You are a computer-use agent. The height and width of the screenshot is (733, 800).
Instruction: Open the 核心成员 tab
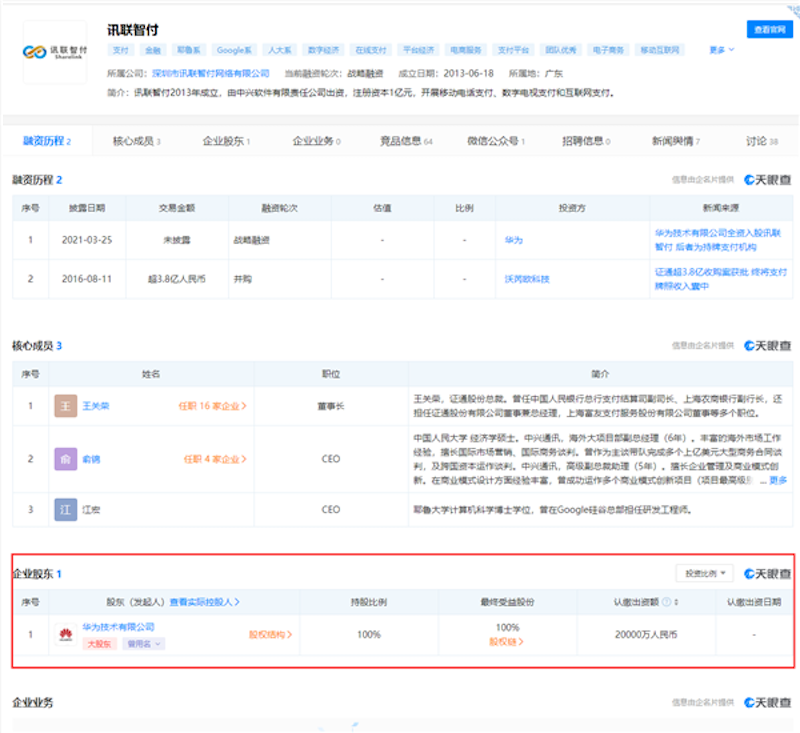click(136, 141)
